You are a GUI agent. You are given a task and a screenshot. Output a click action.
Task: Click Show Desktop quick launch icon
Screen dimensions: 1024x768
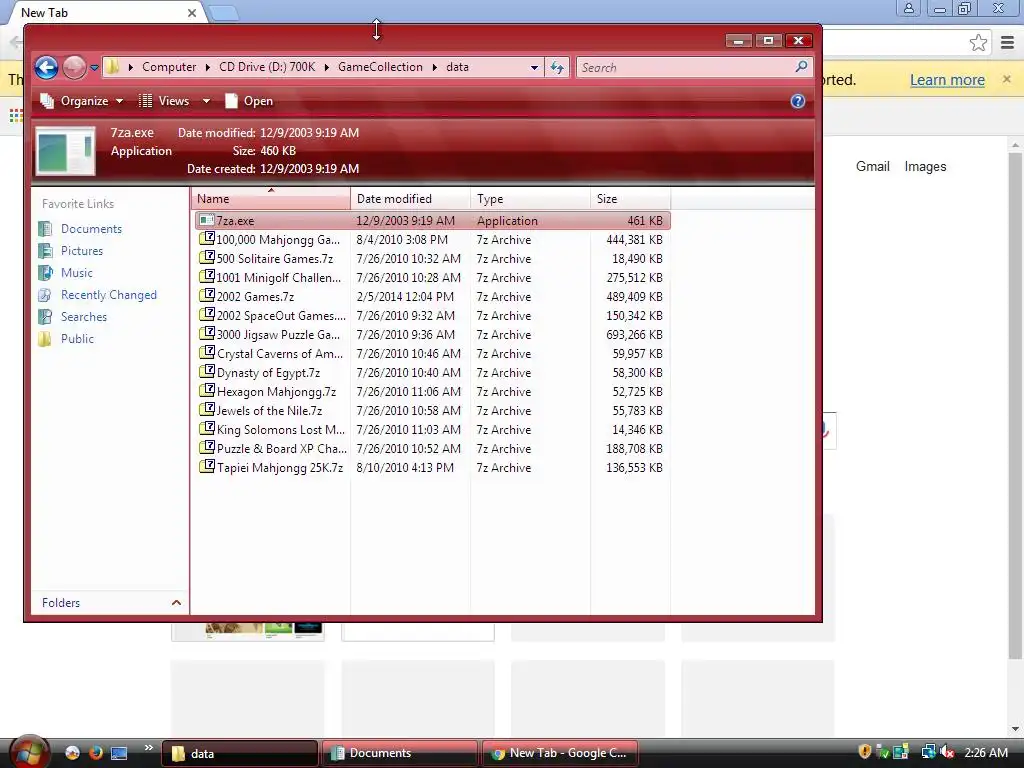pos(119,753)
